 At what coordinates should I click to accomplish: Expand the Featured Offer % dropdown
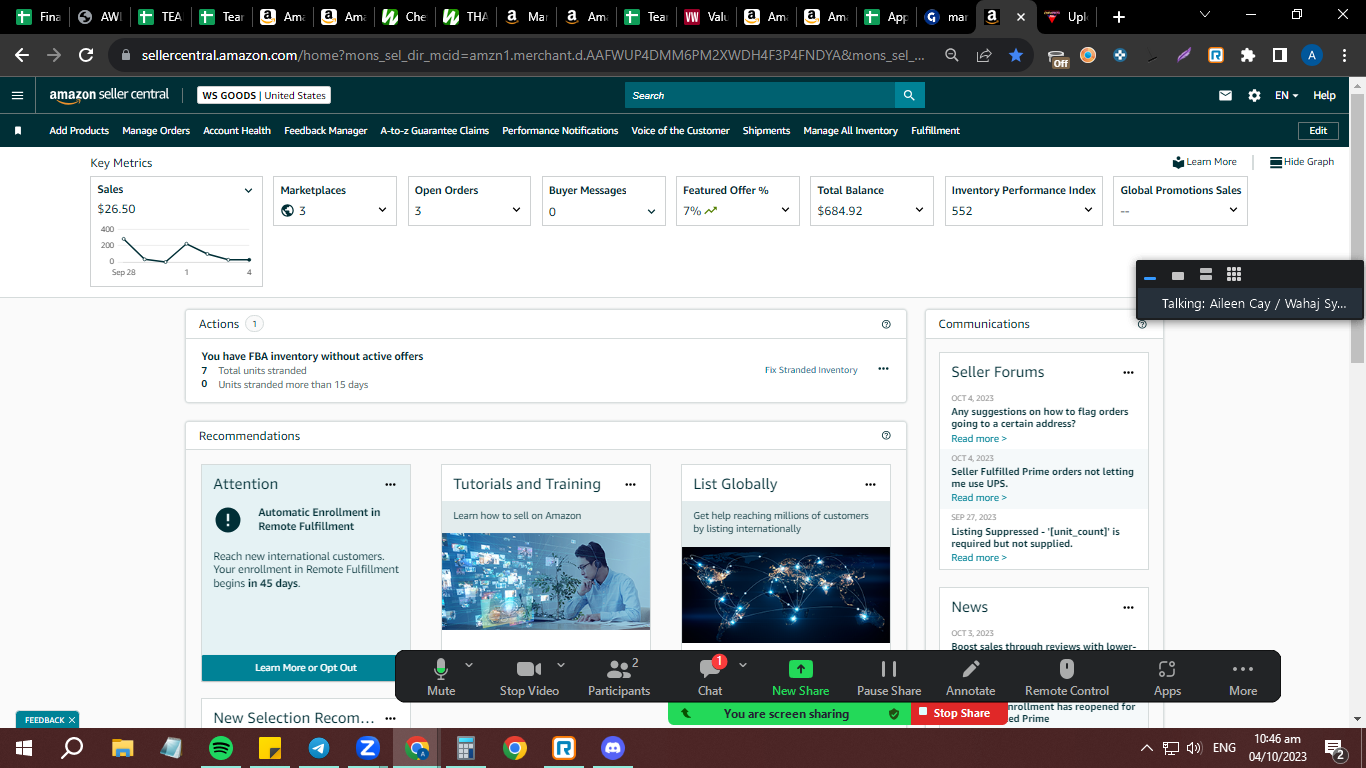click(785, 210)
